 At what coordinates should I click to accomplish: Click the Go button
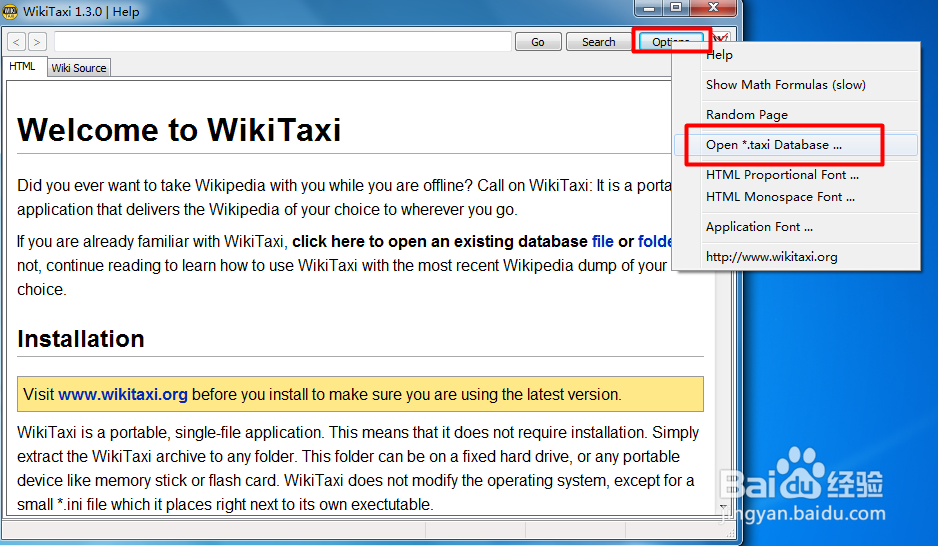(x=538, y=42)
